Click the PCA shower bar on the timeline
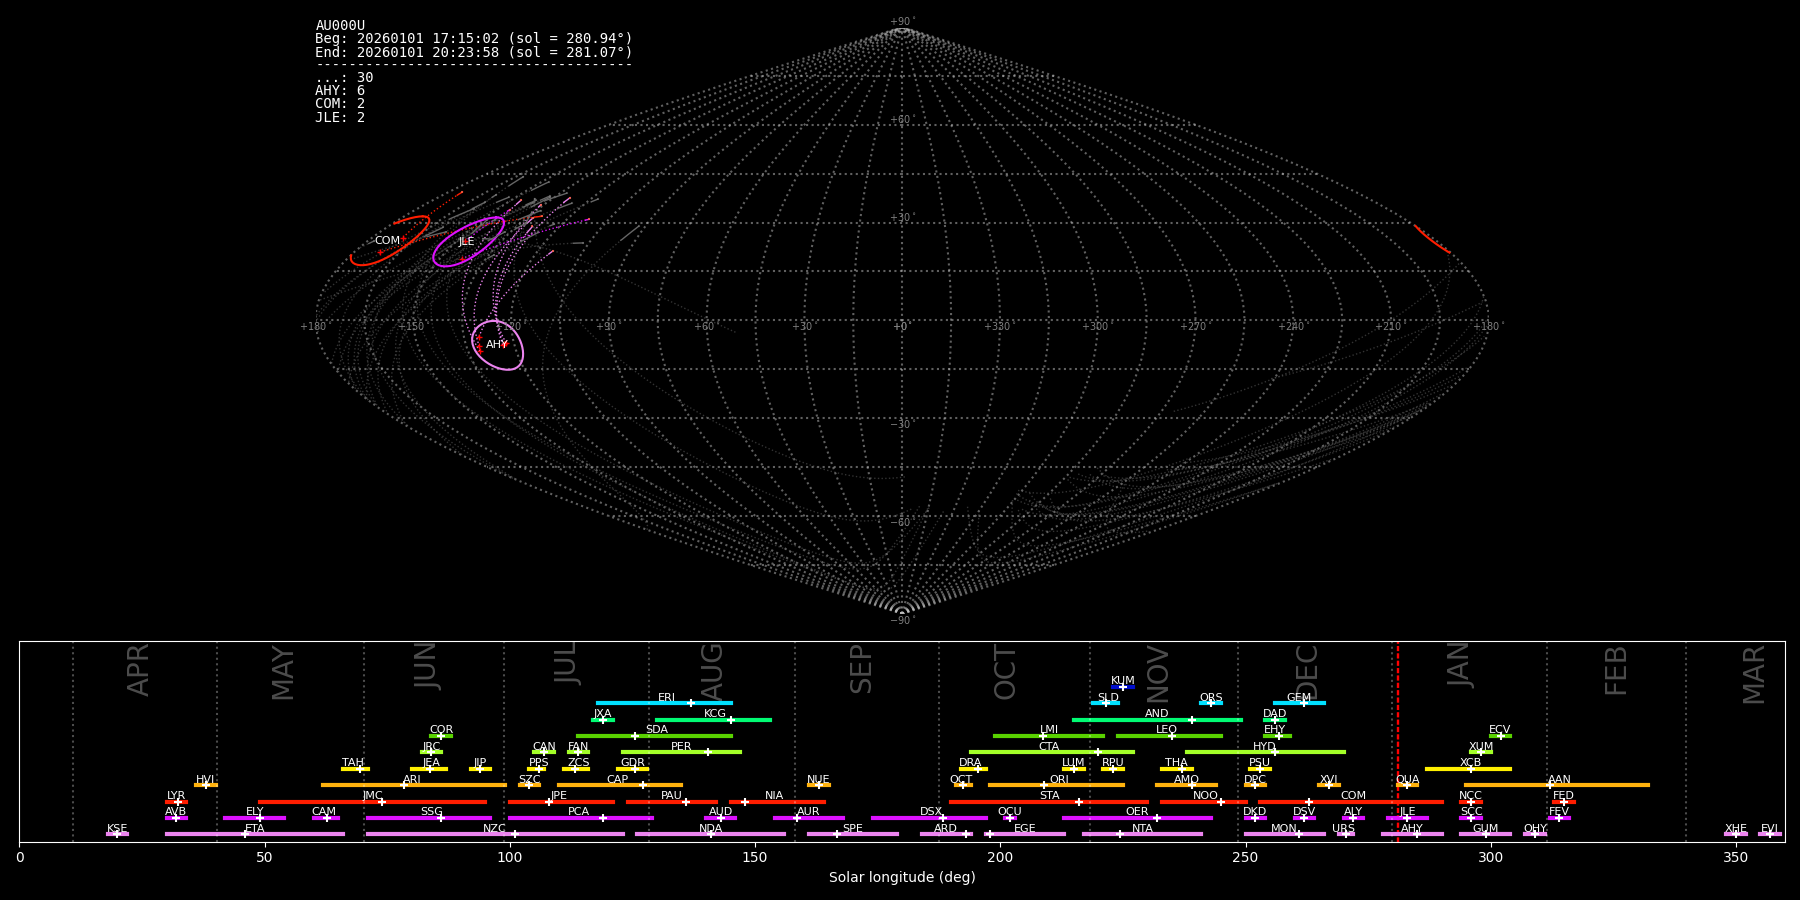Viewport: 1800px width, 900px height. click(x=581, y=818)
